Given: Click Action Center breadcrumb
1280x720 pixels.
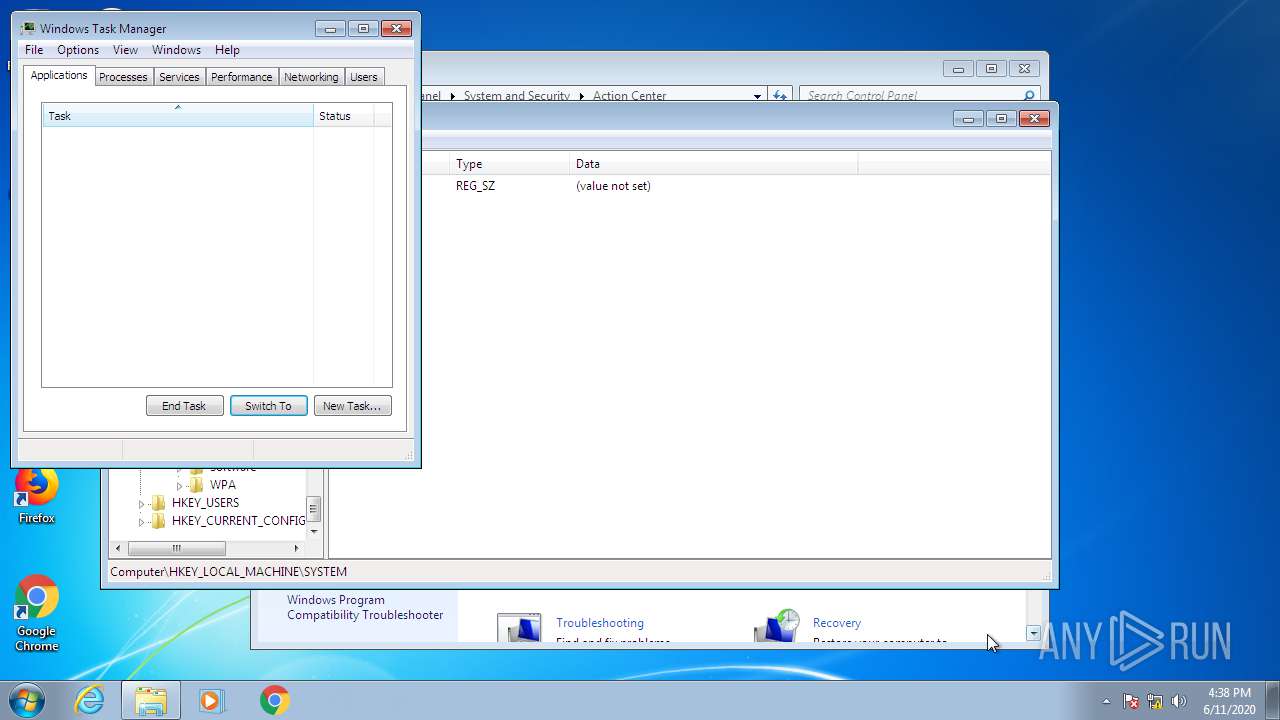Looking at the screenshot, I should pyautogui.click(x=630, y=96).
